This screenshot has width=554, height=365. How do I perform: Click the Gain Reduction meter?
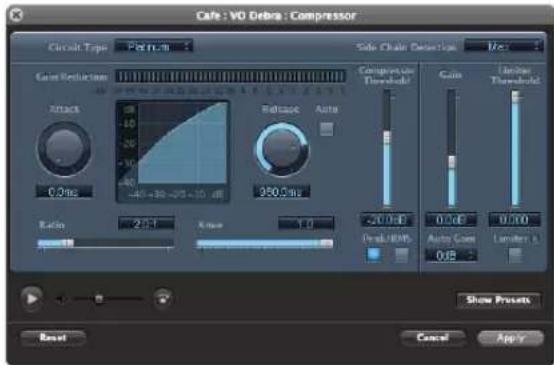230,76
